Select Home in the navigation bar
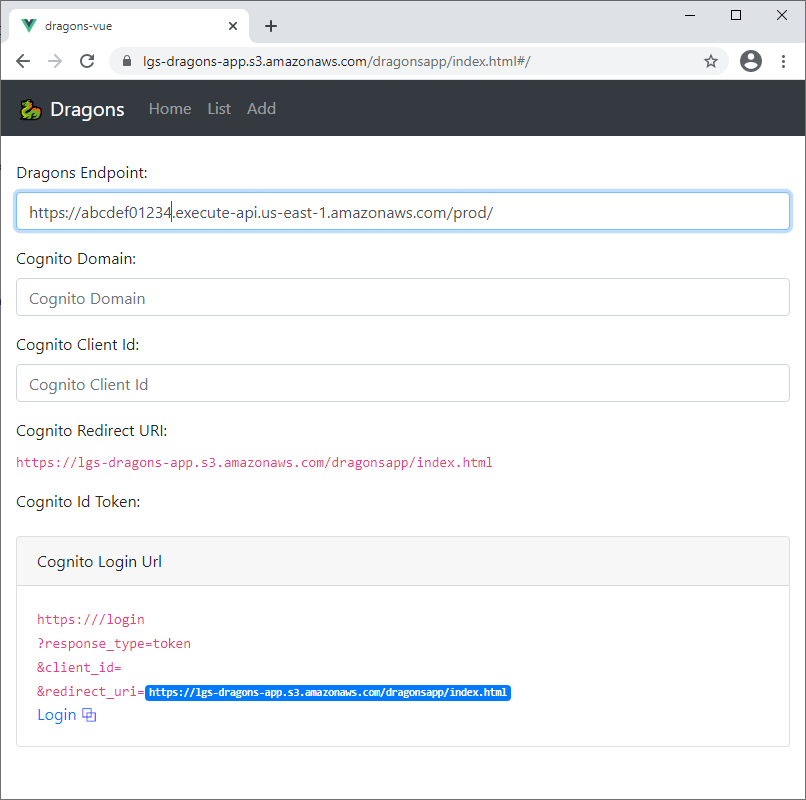 169,108
